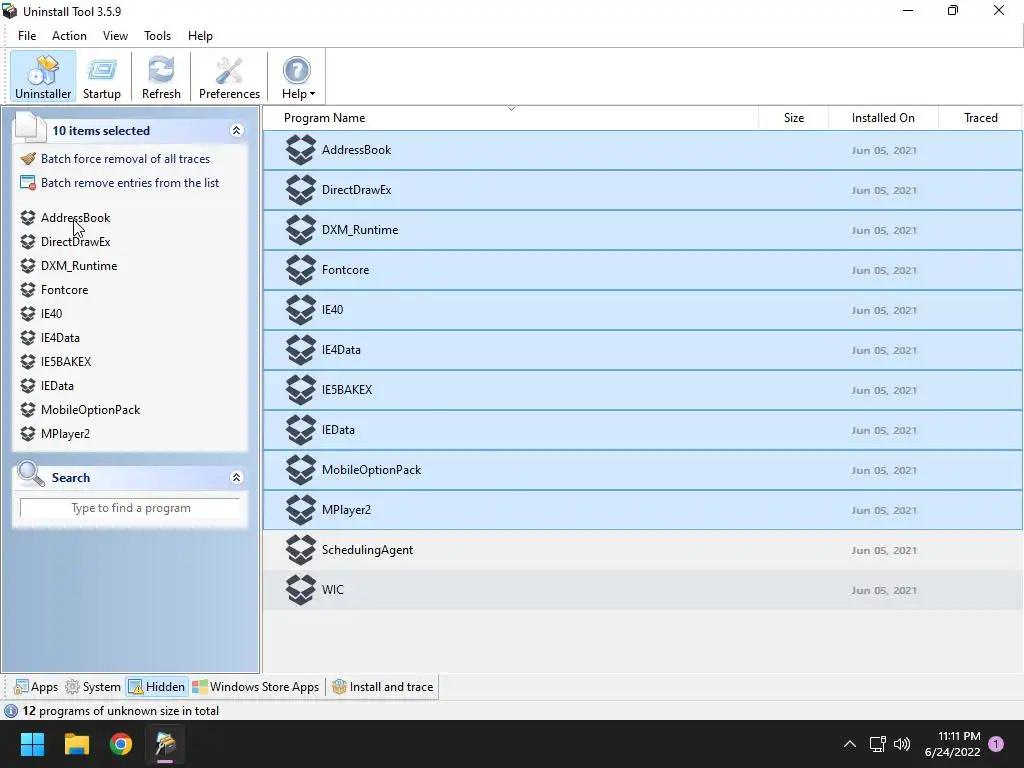This screenshot has width=1024, height=768.
Task: Click DXM_Runtime package icon in program list
Action: (x=301, y=230)
